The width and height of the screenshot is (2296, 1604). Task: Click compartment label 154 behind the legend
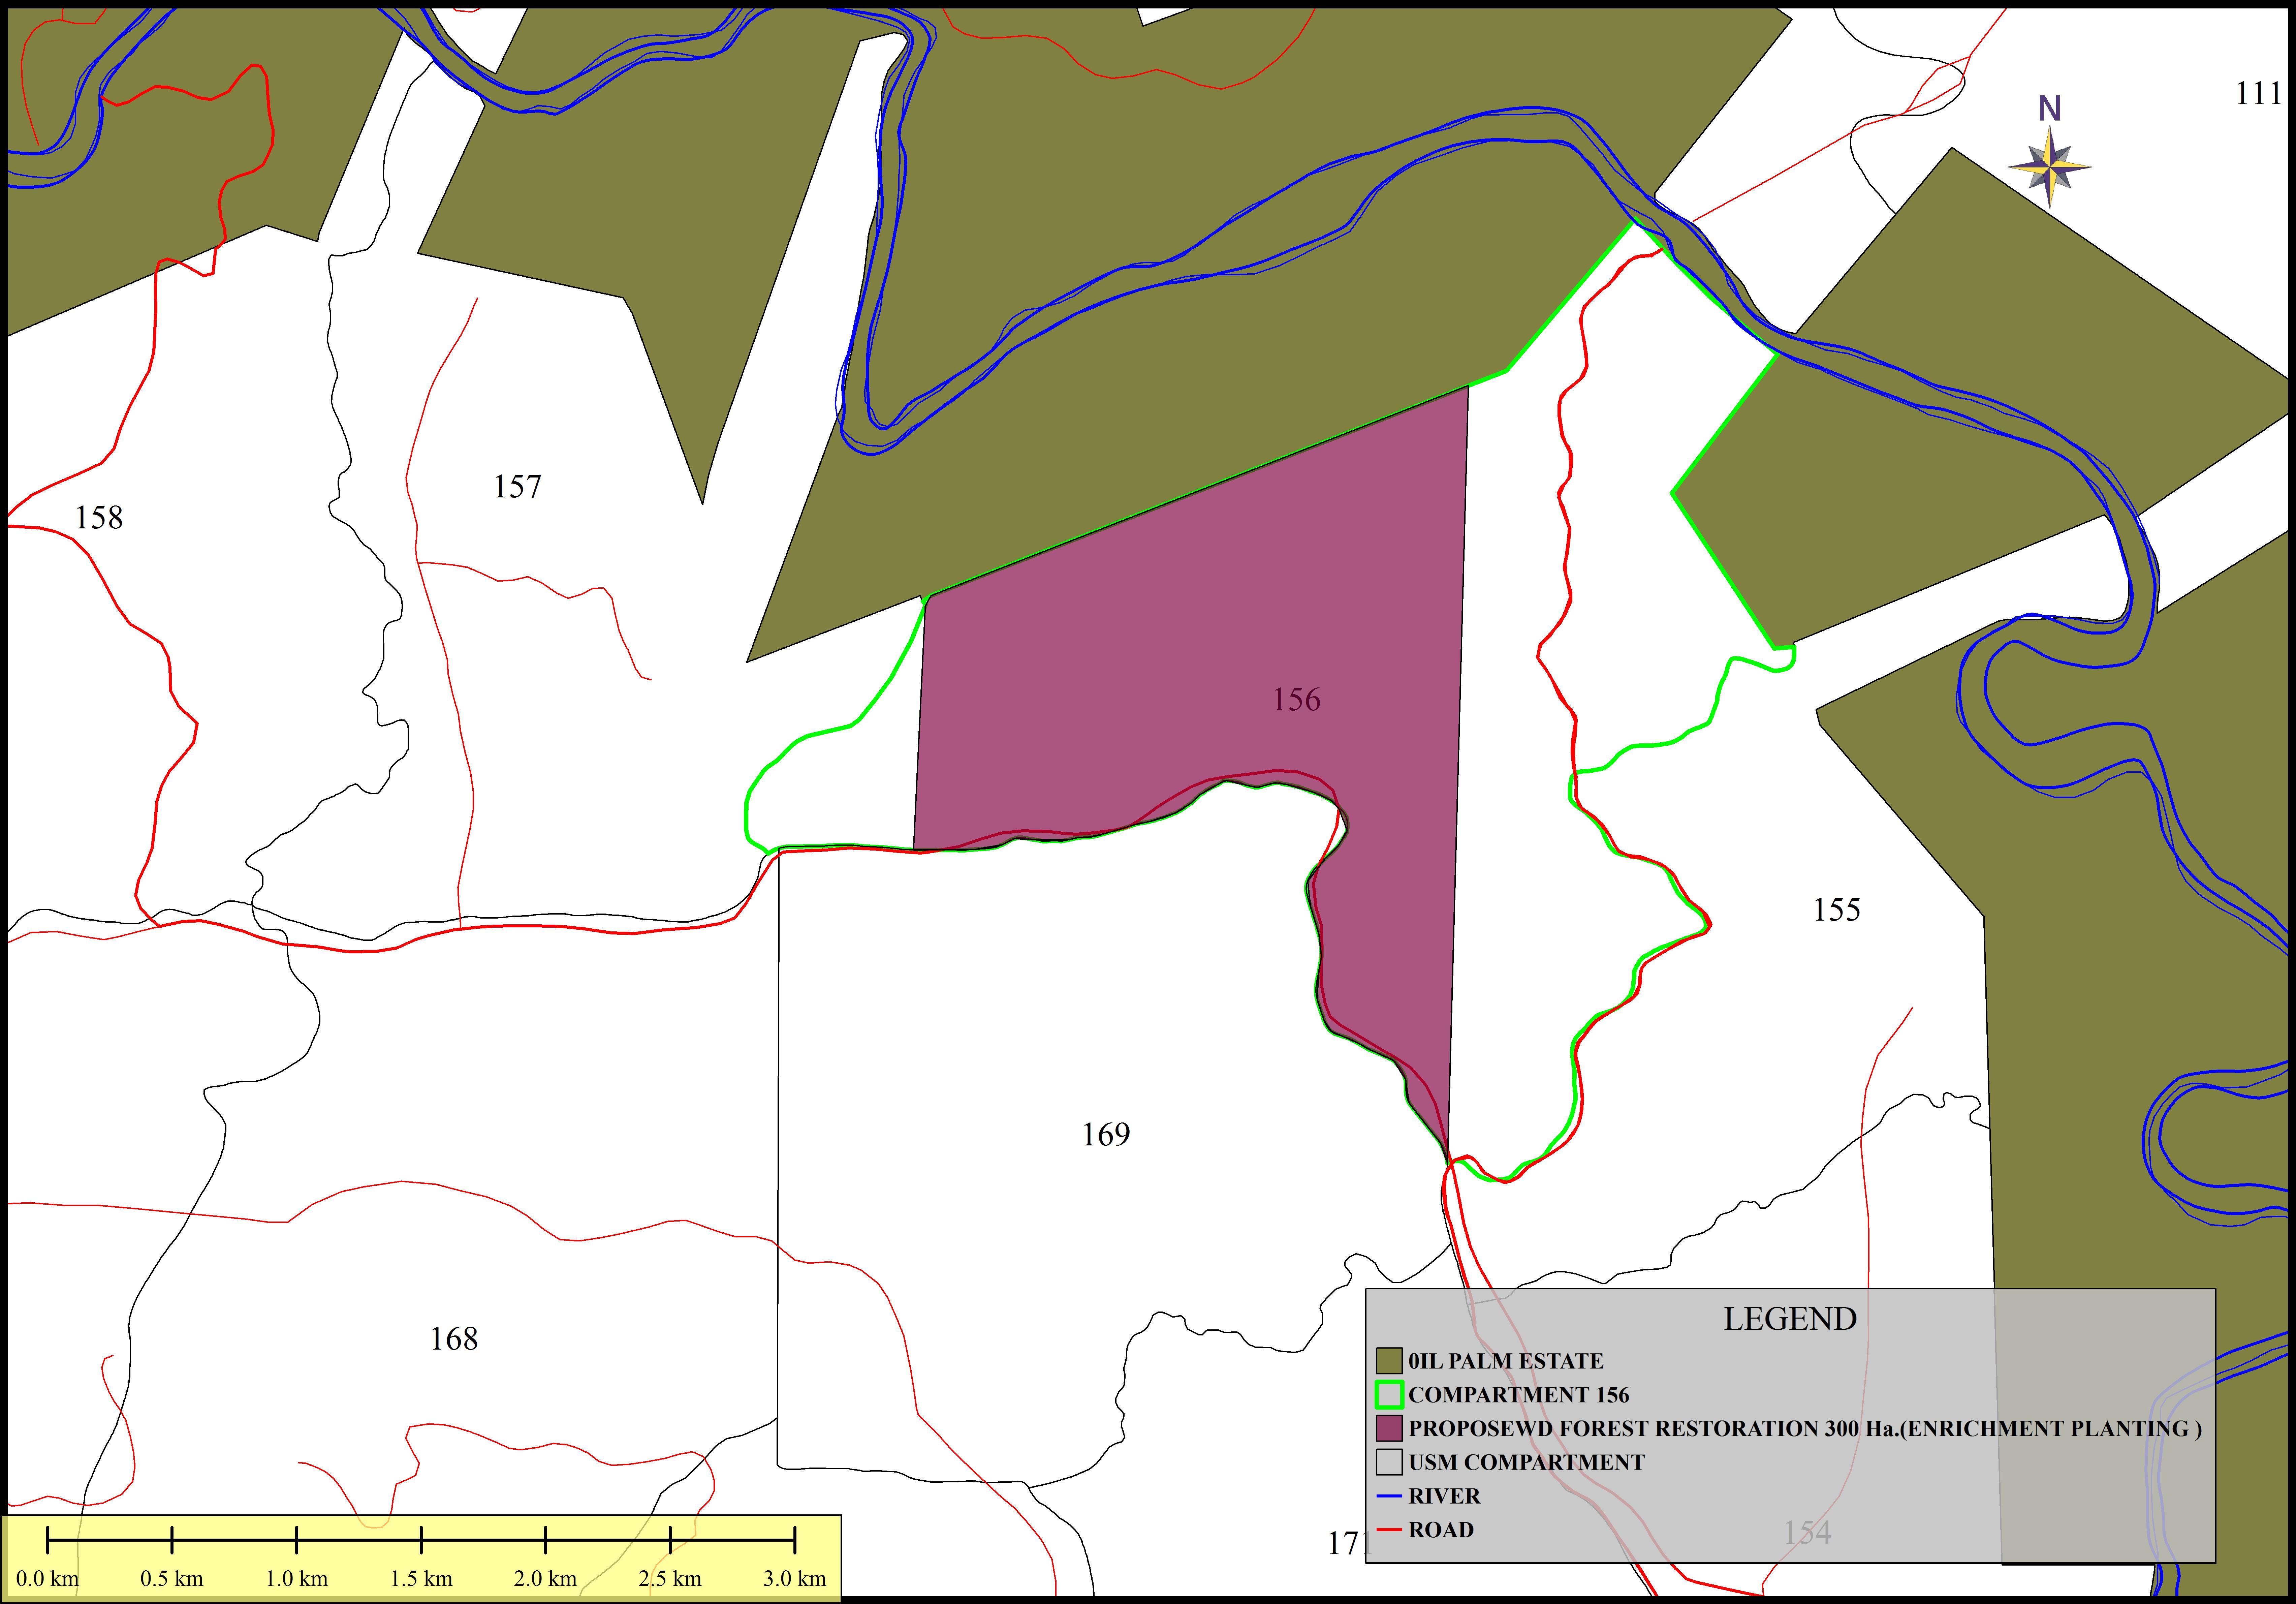(1808, 1532)
